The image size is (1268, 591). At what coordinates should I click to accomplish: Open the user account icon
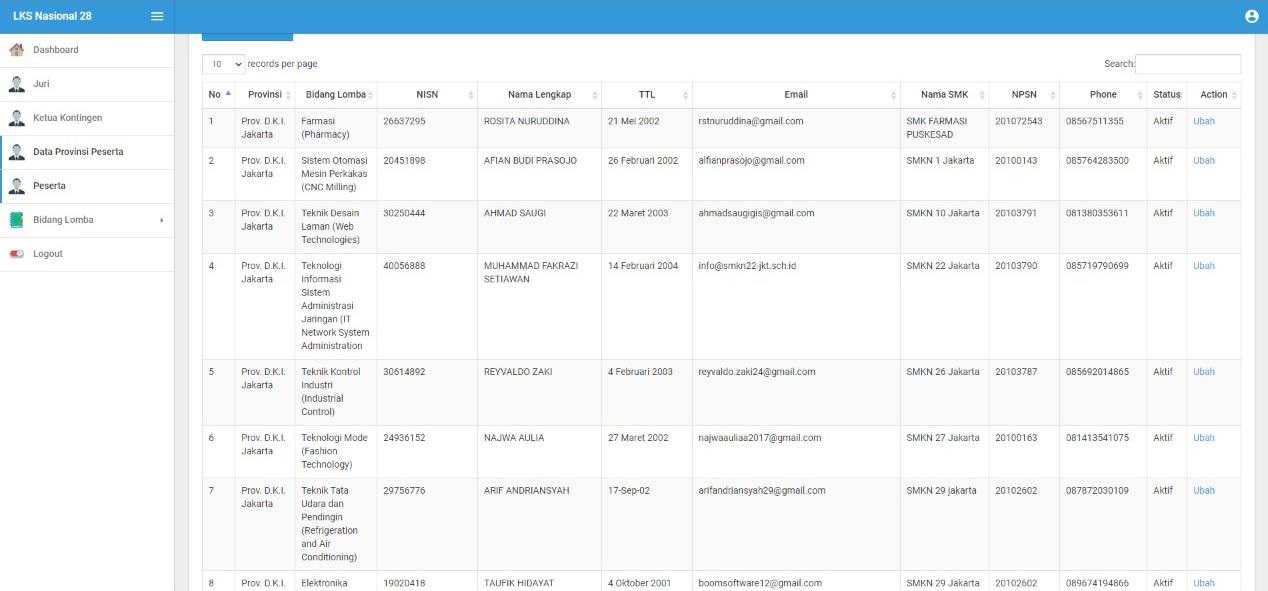coord(1251,16)
